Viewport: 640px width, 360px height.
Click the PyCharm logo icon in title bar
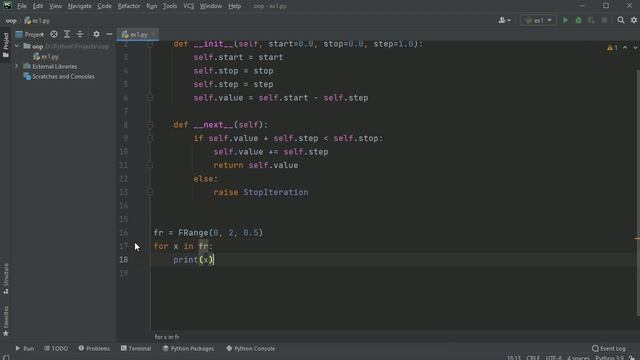click(7, 6)
